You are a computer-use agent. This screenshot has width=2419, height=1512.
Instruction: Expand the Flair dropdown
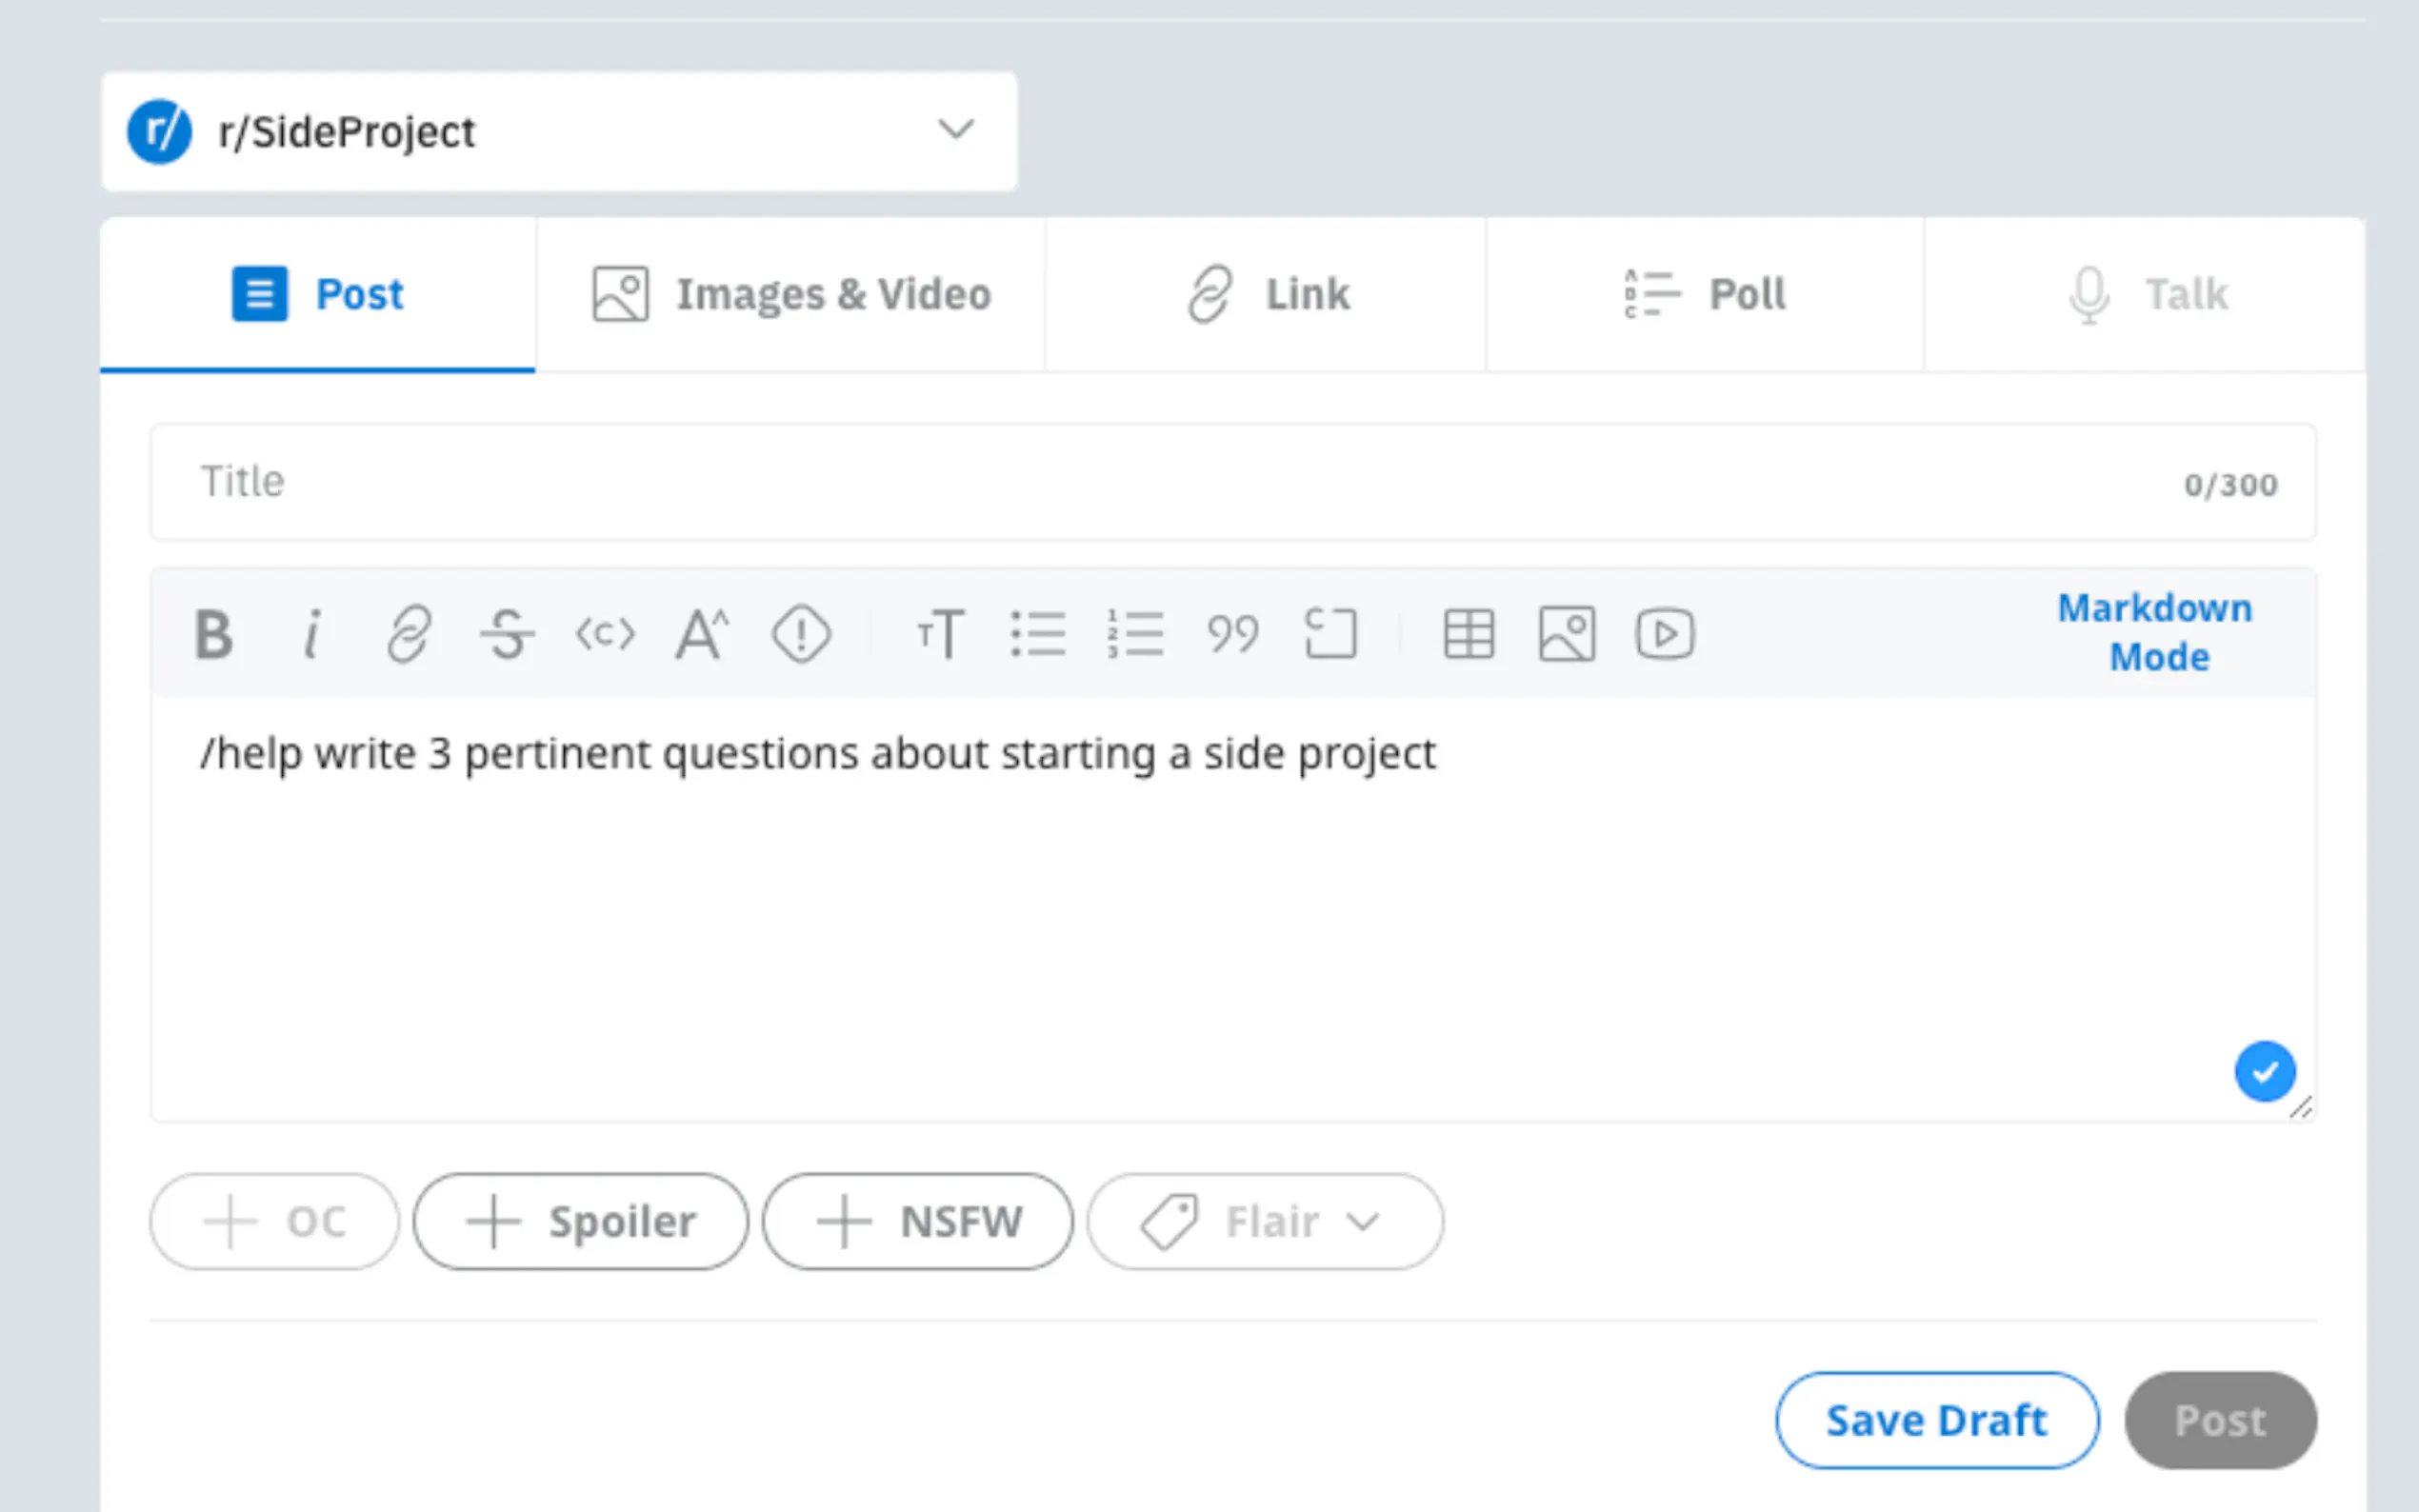click(x=1264, y=1221)
